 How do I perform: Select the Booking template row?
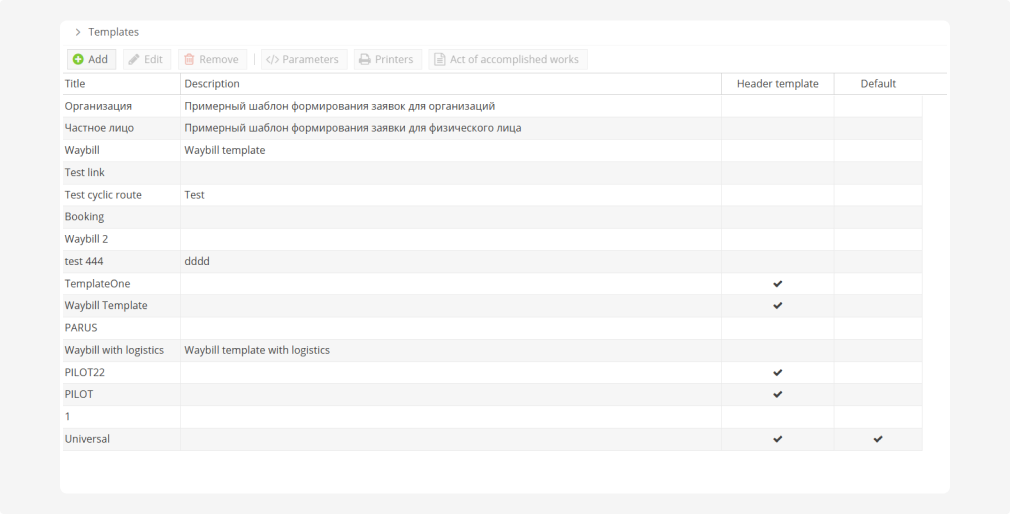tap(84, 217)
